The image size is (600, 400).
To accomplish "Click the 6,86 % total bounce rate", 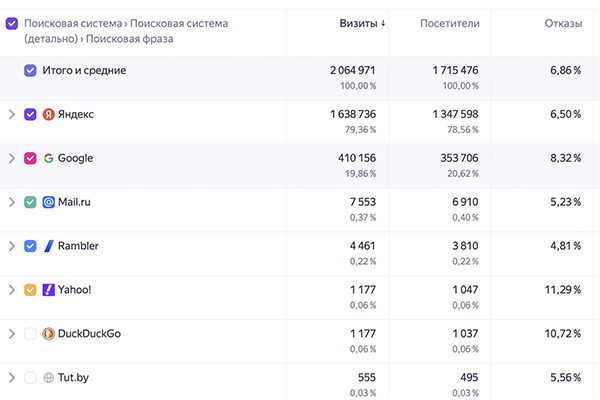I will 566,70.
